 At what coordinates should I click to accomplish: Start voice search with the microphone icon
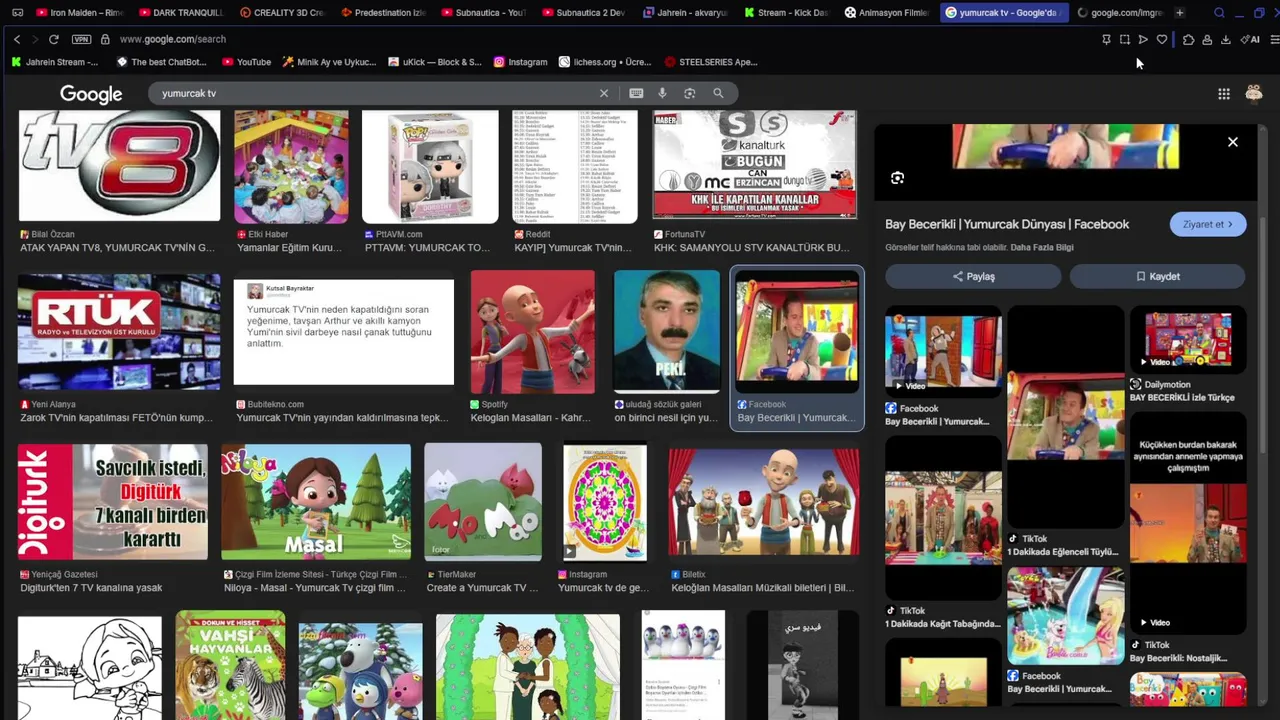(662, 93)
